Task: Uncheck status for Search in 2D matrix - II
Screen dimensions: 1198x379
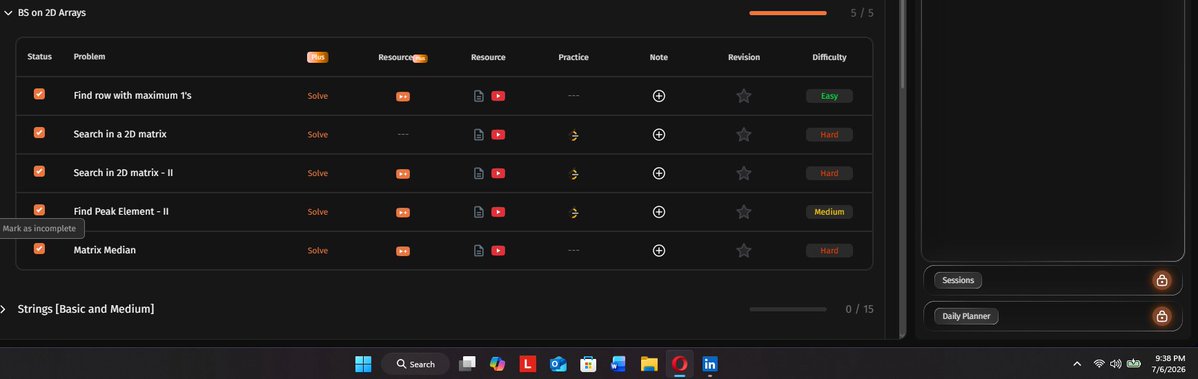Action: click(x=39, y=171)
